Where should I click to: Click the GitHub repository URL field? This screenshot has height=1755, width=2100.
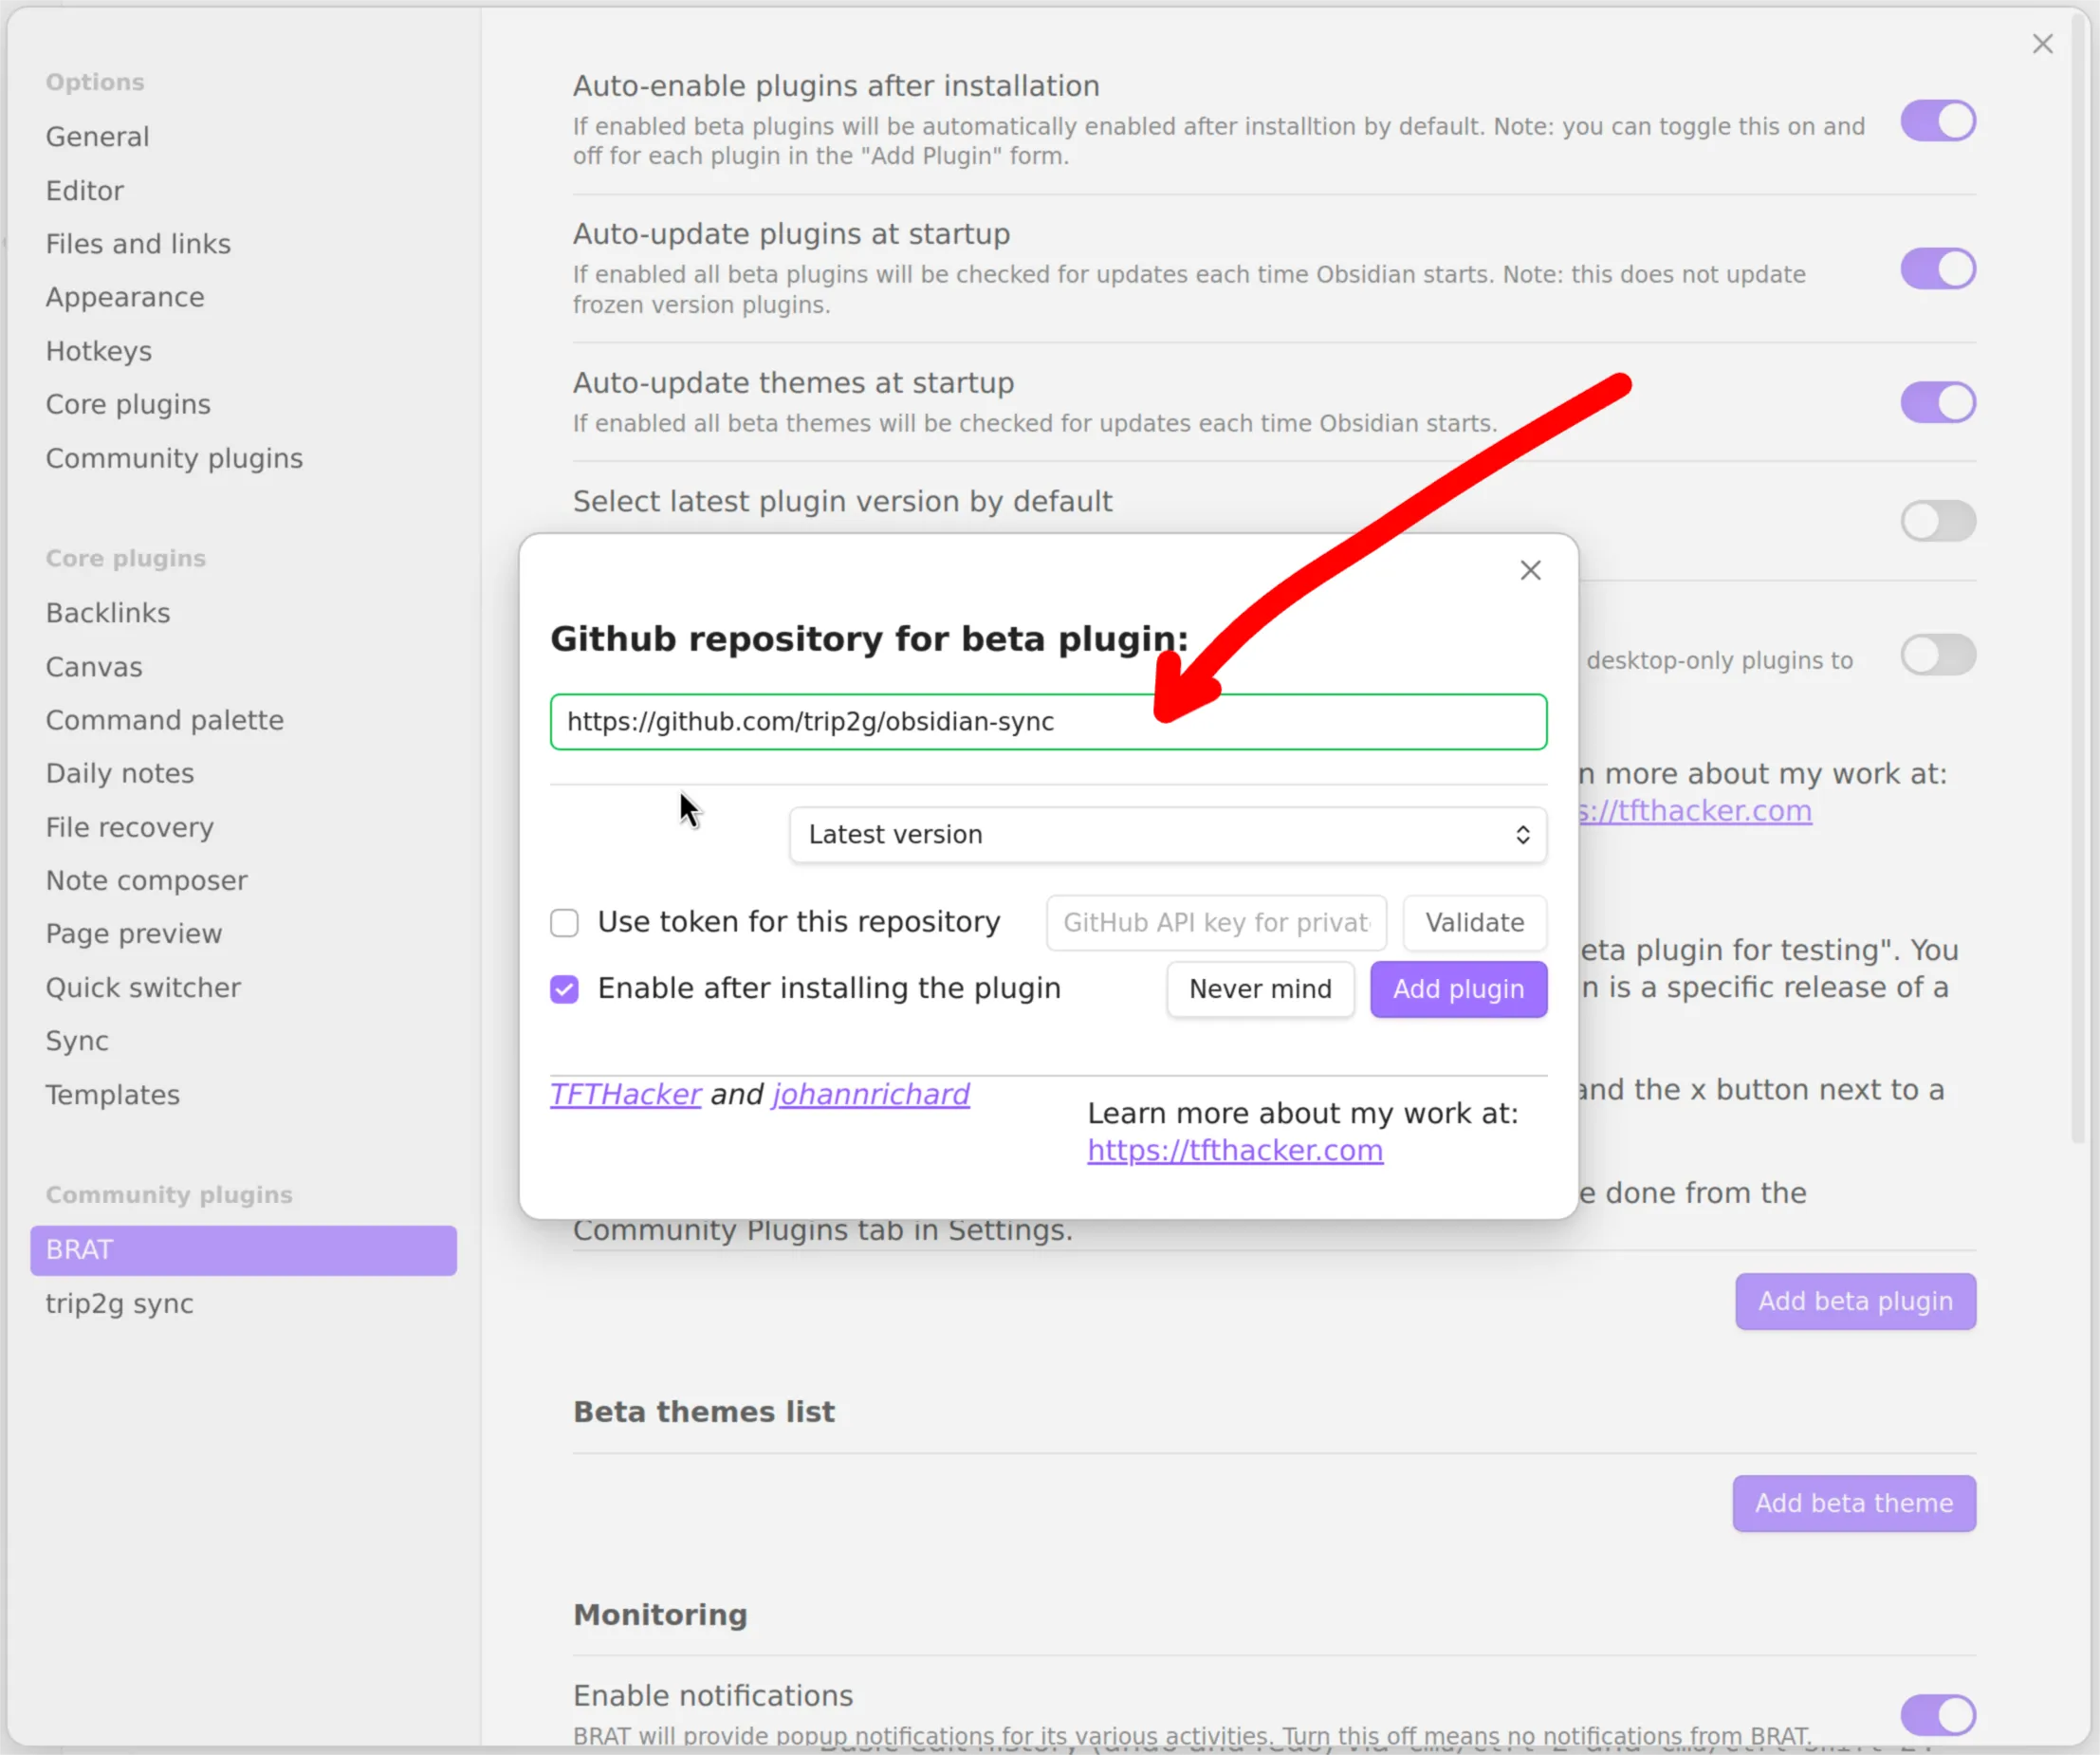click(1048, 722)
